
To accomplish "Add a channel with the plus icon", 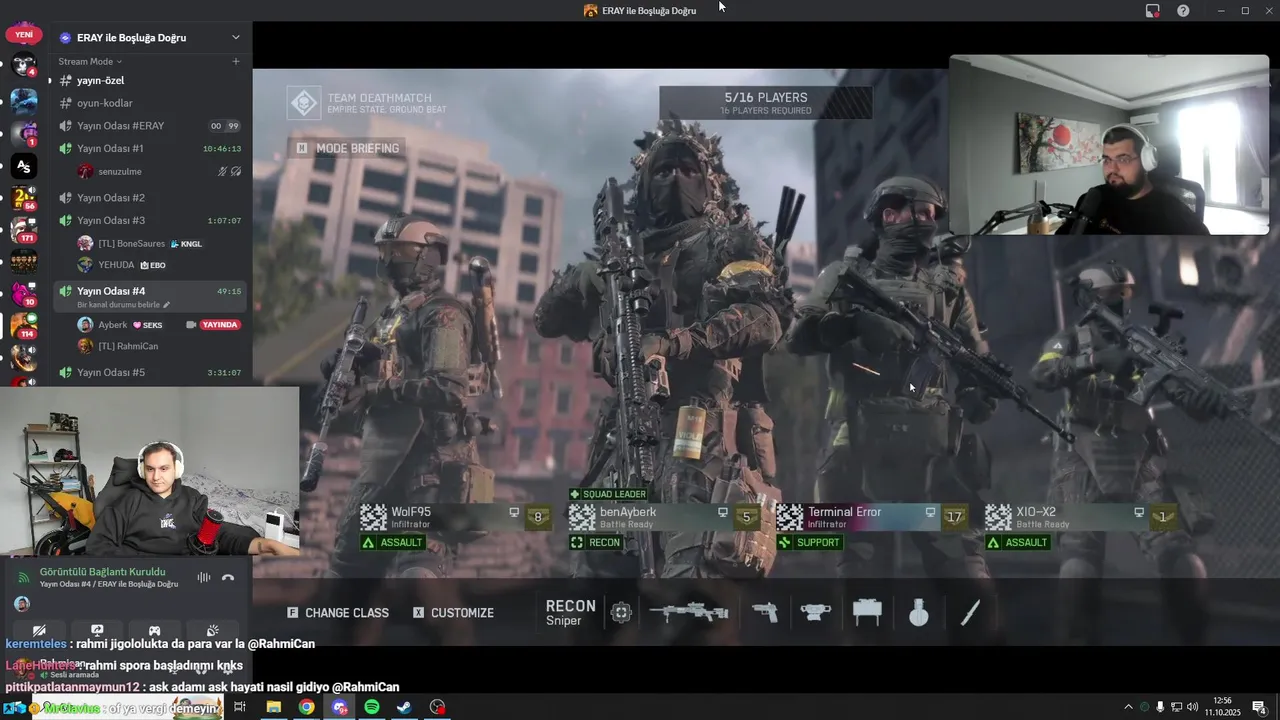I will tap(236, 61).
